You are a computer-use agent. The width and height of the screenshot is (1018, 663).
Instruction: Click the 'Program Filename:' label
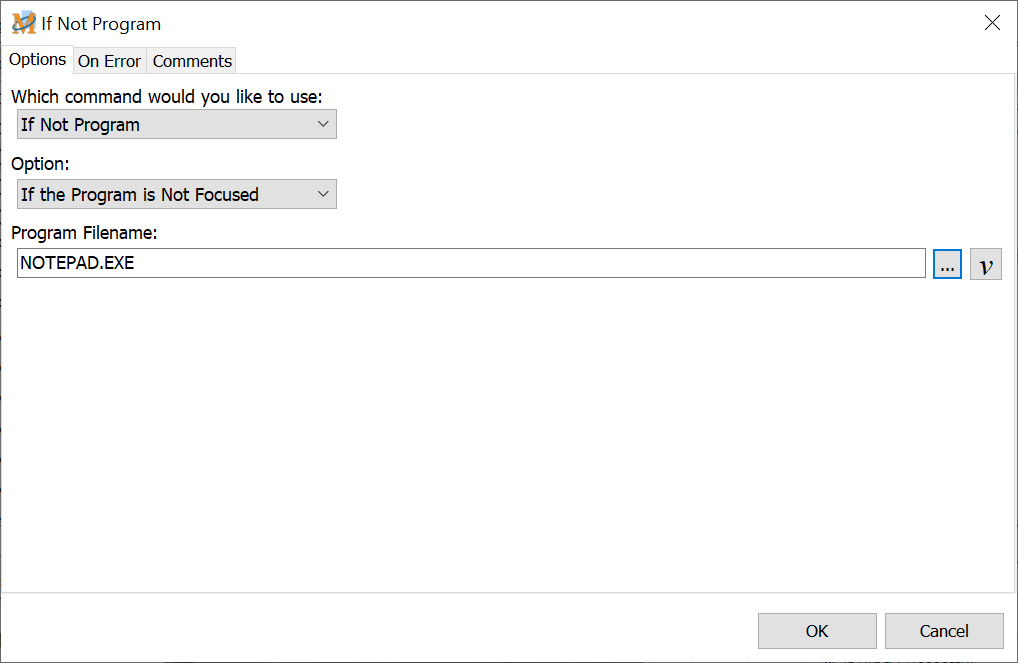tap(85, 233)
